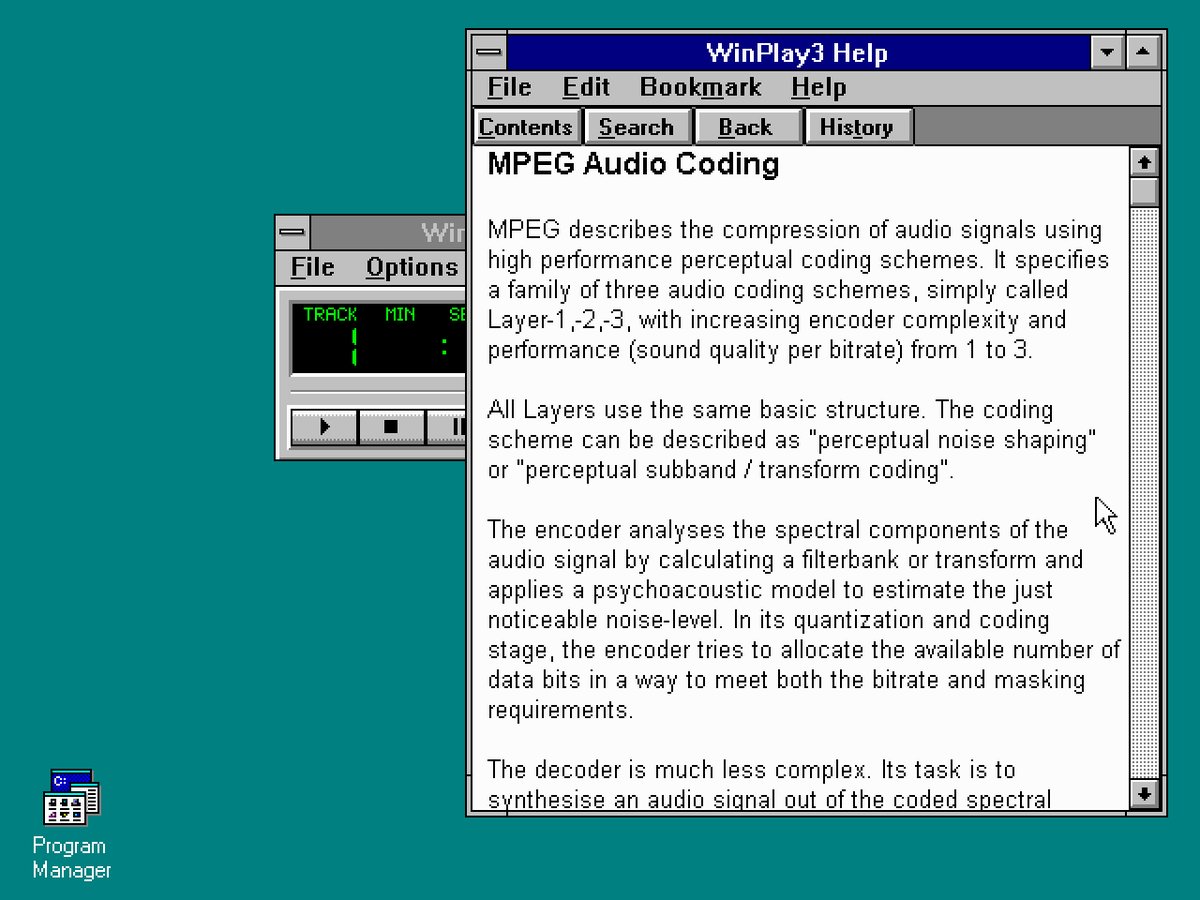Open File menu in WinPlay3 player window
Screen dimensions: 1200x900
312,267
